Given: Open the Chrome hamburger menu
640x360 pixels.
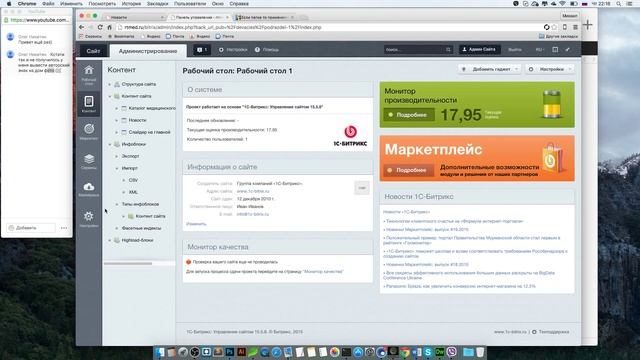Looking at the screenshot, I should coord(575,27).
